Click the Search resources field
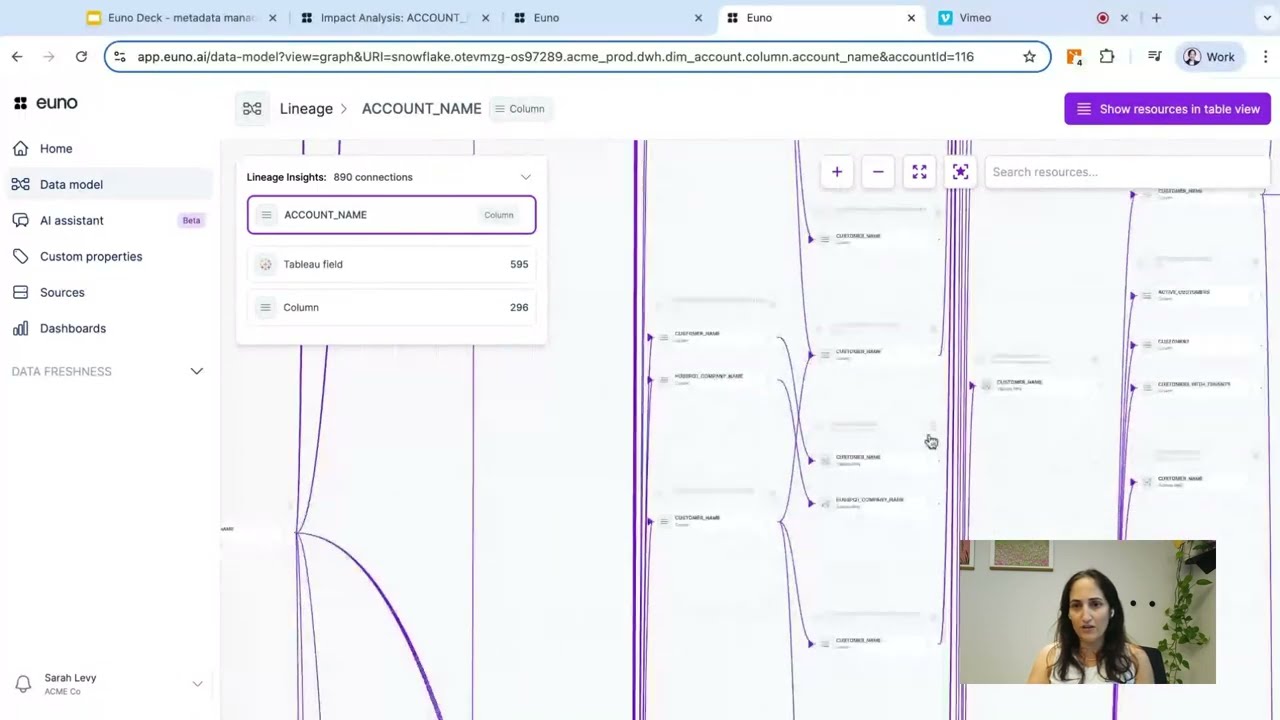 pos(1125,172)
